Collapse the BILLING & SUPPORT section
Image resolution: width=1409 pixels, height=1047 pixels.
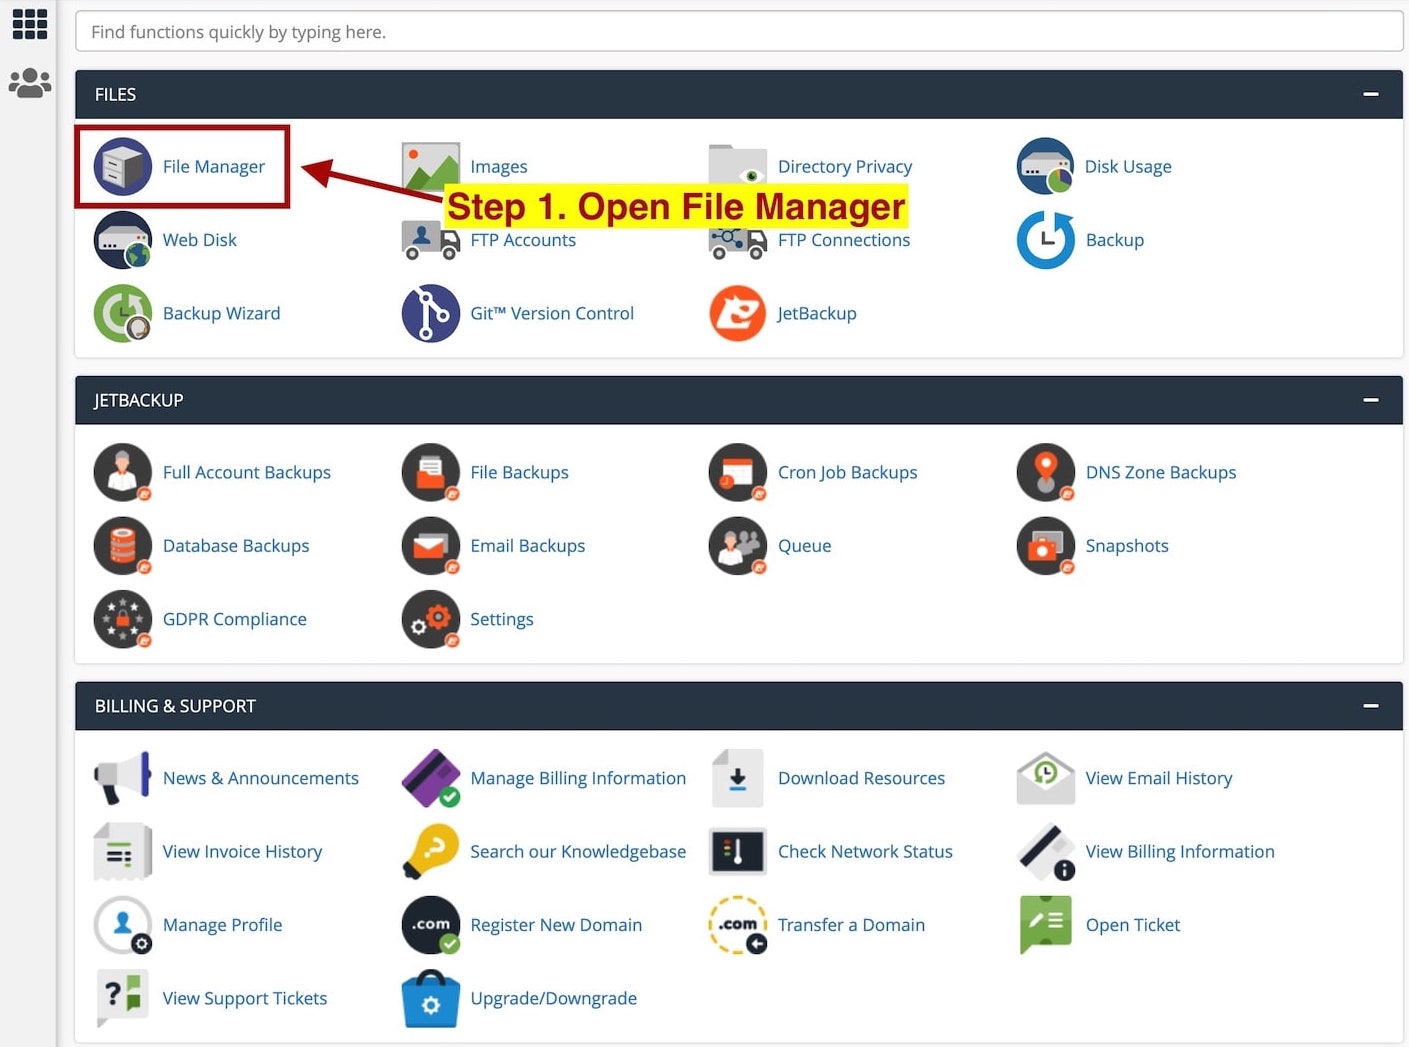click(1370, 706)
